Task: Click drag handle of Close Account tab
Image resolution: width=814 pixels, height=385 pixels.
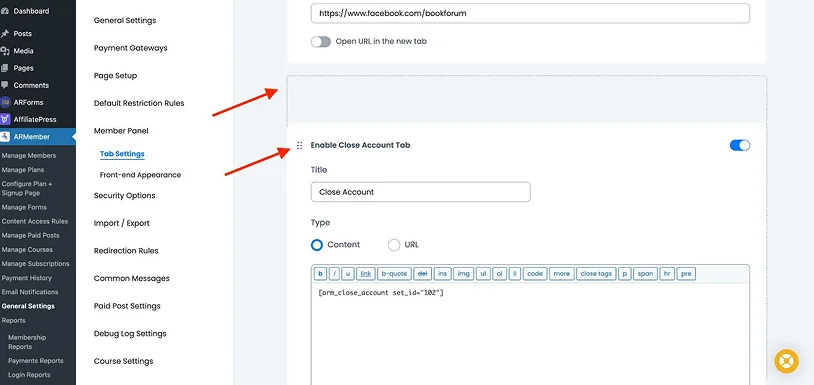Action: tap(300, 145)
